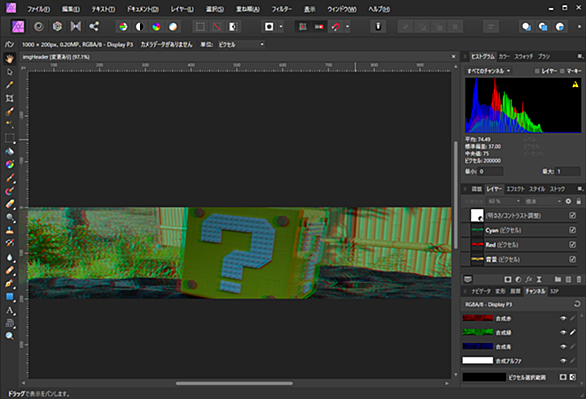The height and width of the screenshot is (399, 586).
Task: Switch to the Photo persona
Action: tap(18, 27)
